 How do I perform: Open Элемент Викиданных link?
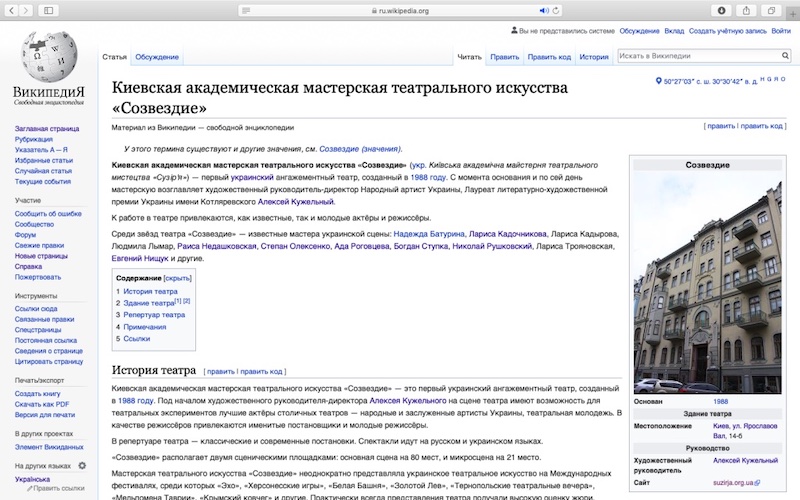(x=49, y=447)
